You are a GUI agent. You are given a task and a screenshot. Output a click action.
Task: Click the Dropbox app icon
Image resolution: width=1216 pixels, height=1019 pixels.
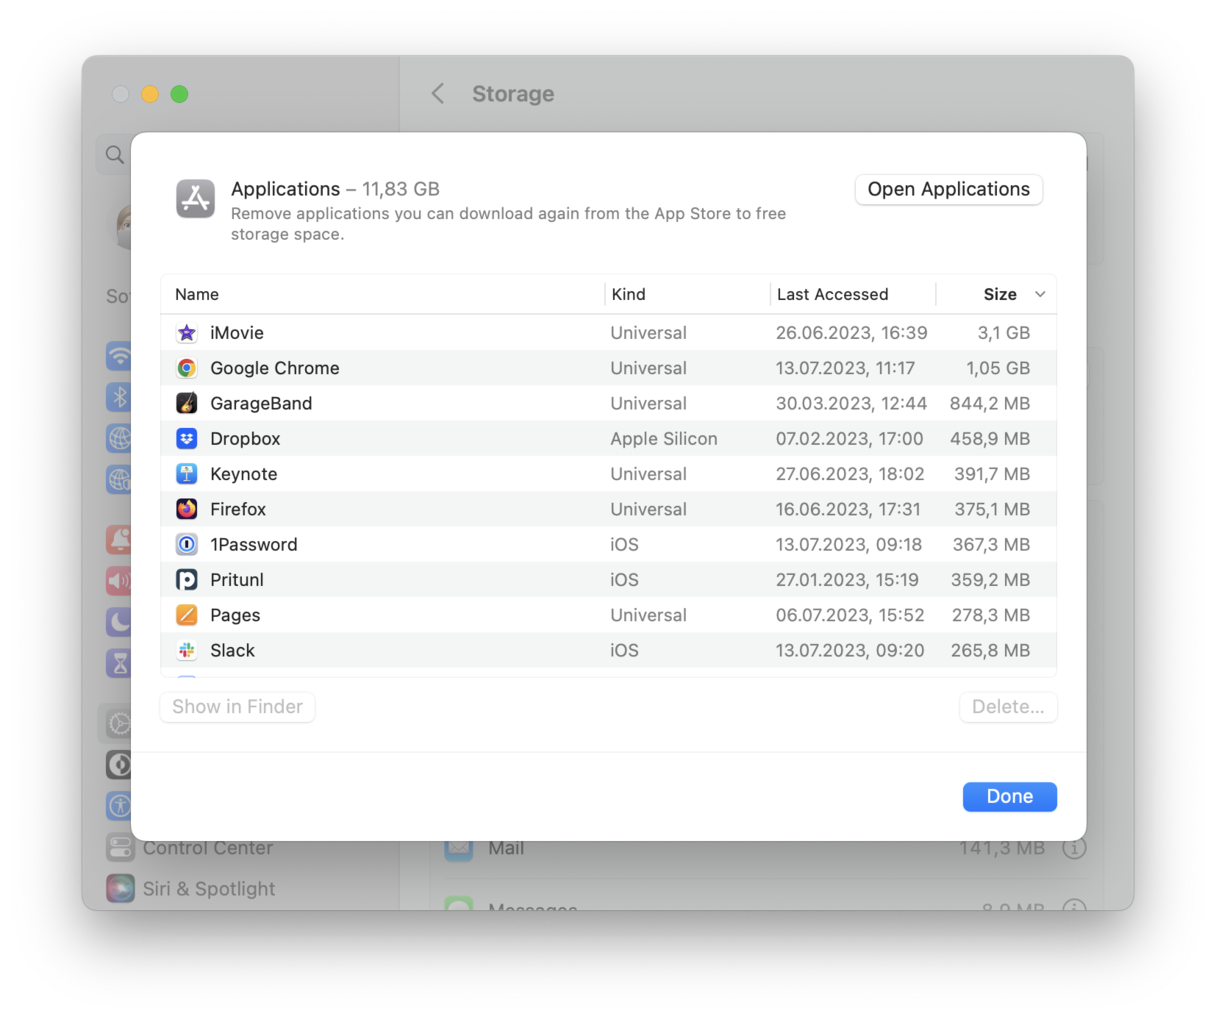click(186, 438)
